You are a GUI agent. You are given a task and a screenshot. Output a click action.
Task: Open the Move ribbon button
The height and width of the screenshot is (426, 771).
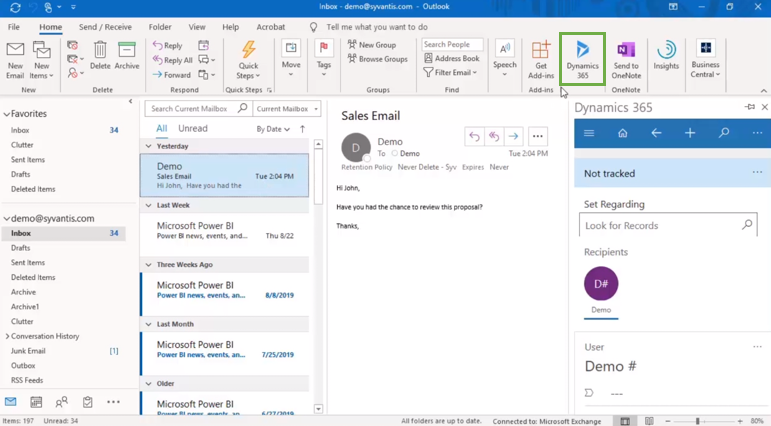pyautogui.click(x=291, y=59)
